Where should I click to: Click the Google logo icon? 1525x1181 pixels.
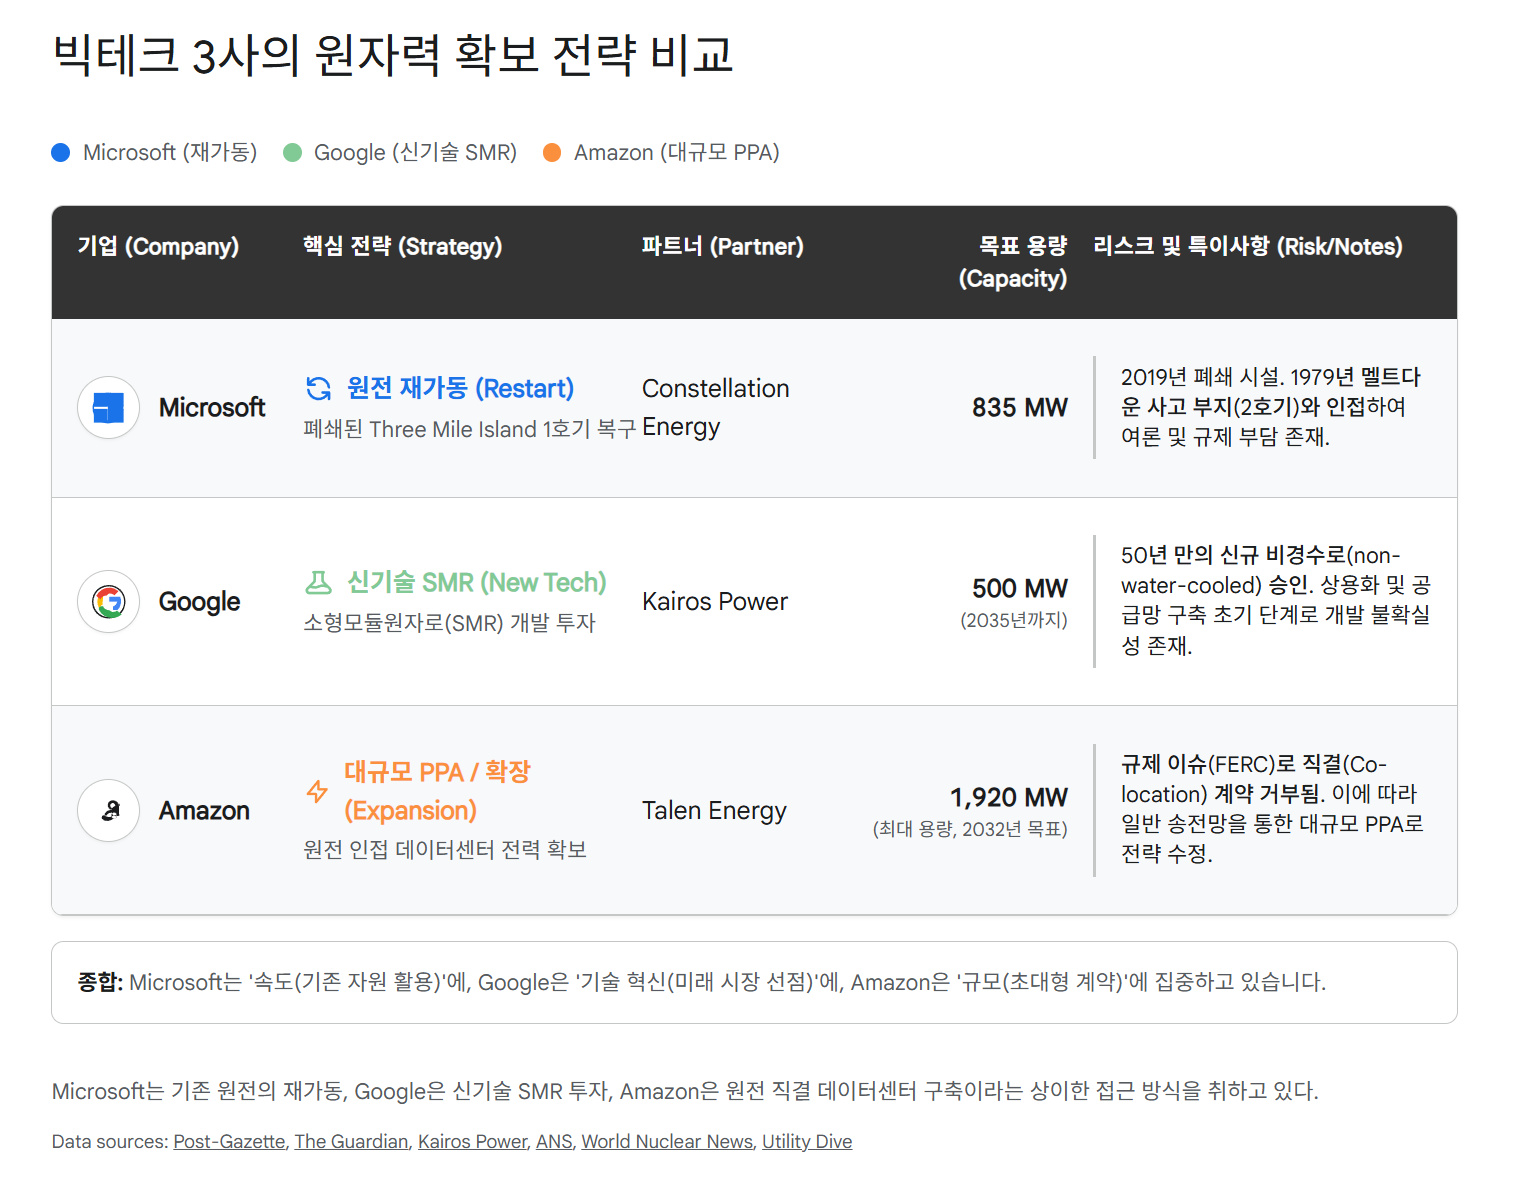coord(108,602)
